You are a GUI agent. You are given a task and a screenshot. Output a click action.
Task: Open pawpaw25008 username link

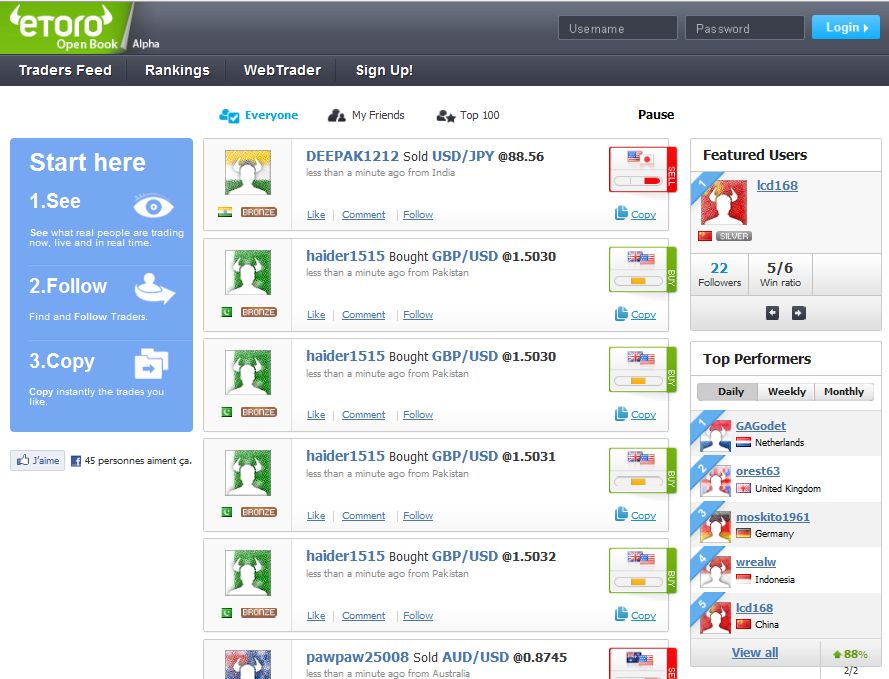[x=357, y=657]
